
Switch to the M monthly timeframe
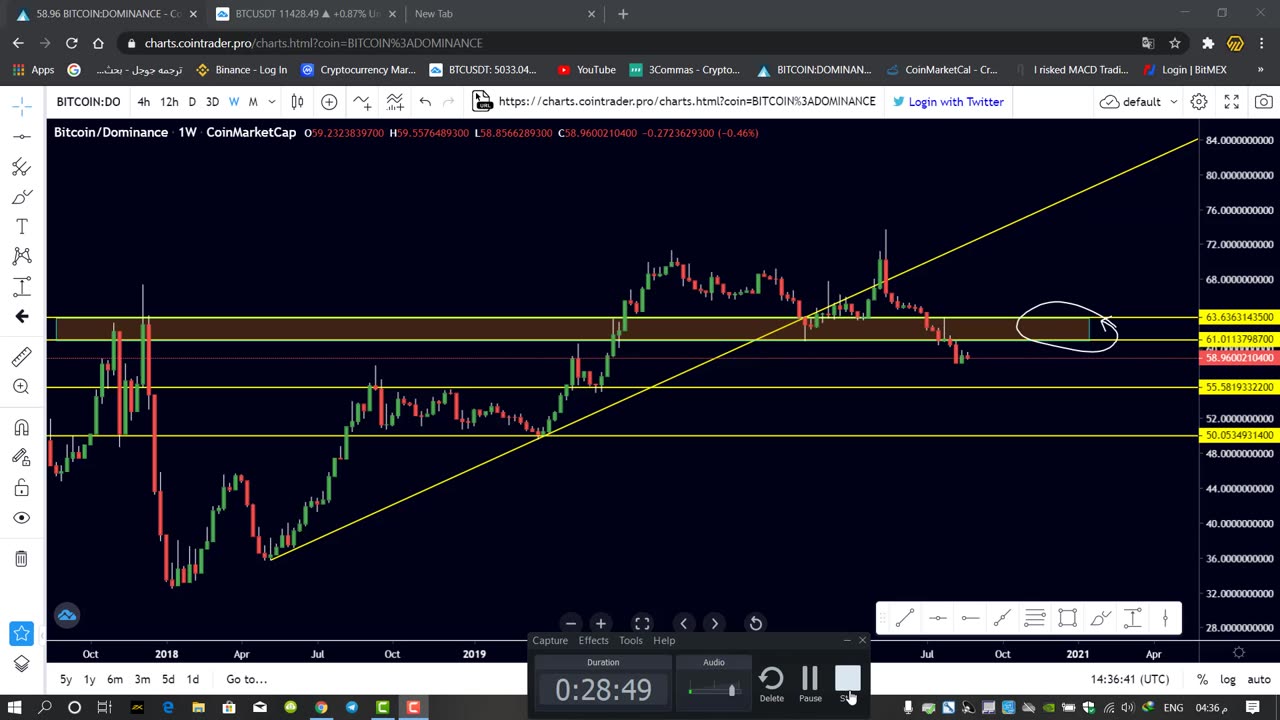253,102
